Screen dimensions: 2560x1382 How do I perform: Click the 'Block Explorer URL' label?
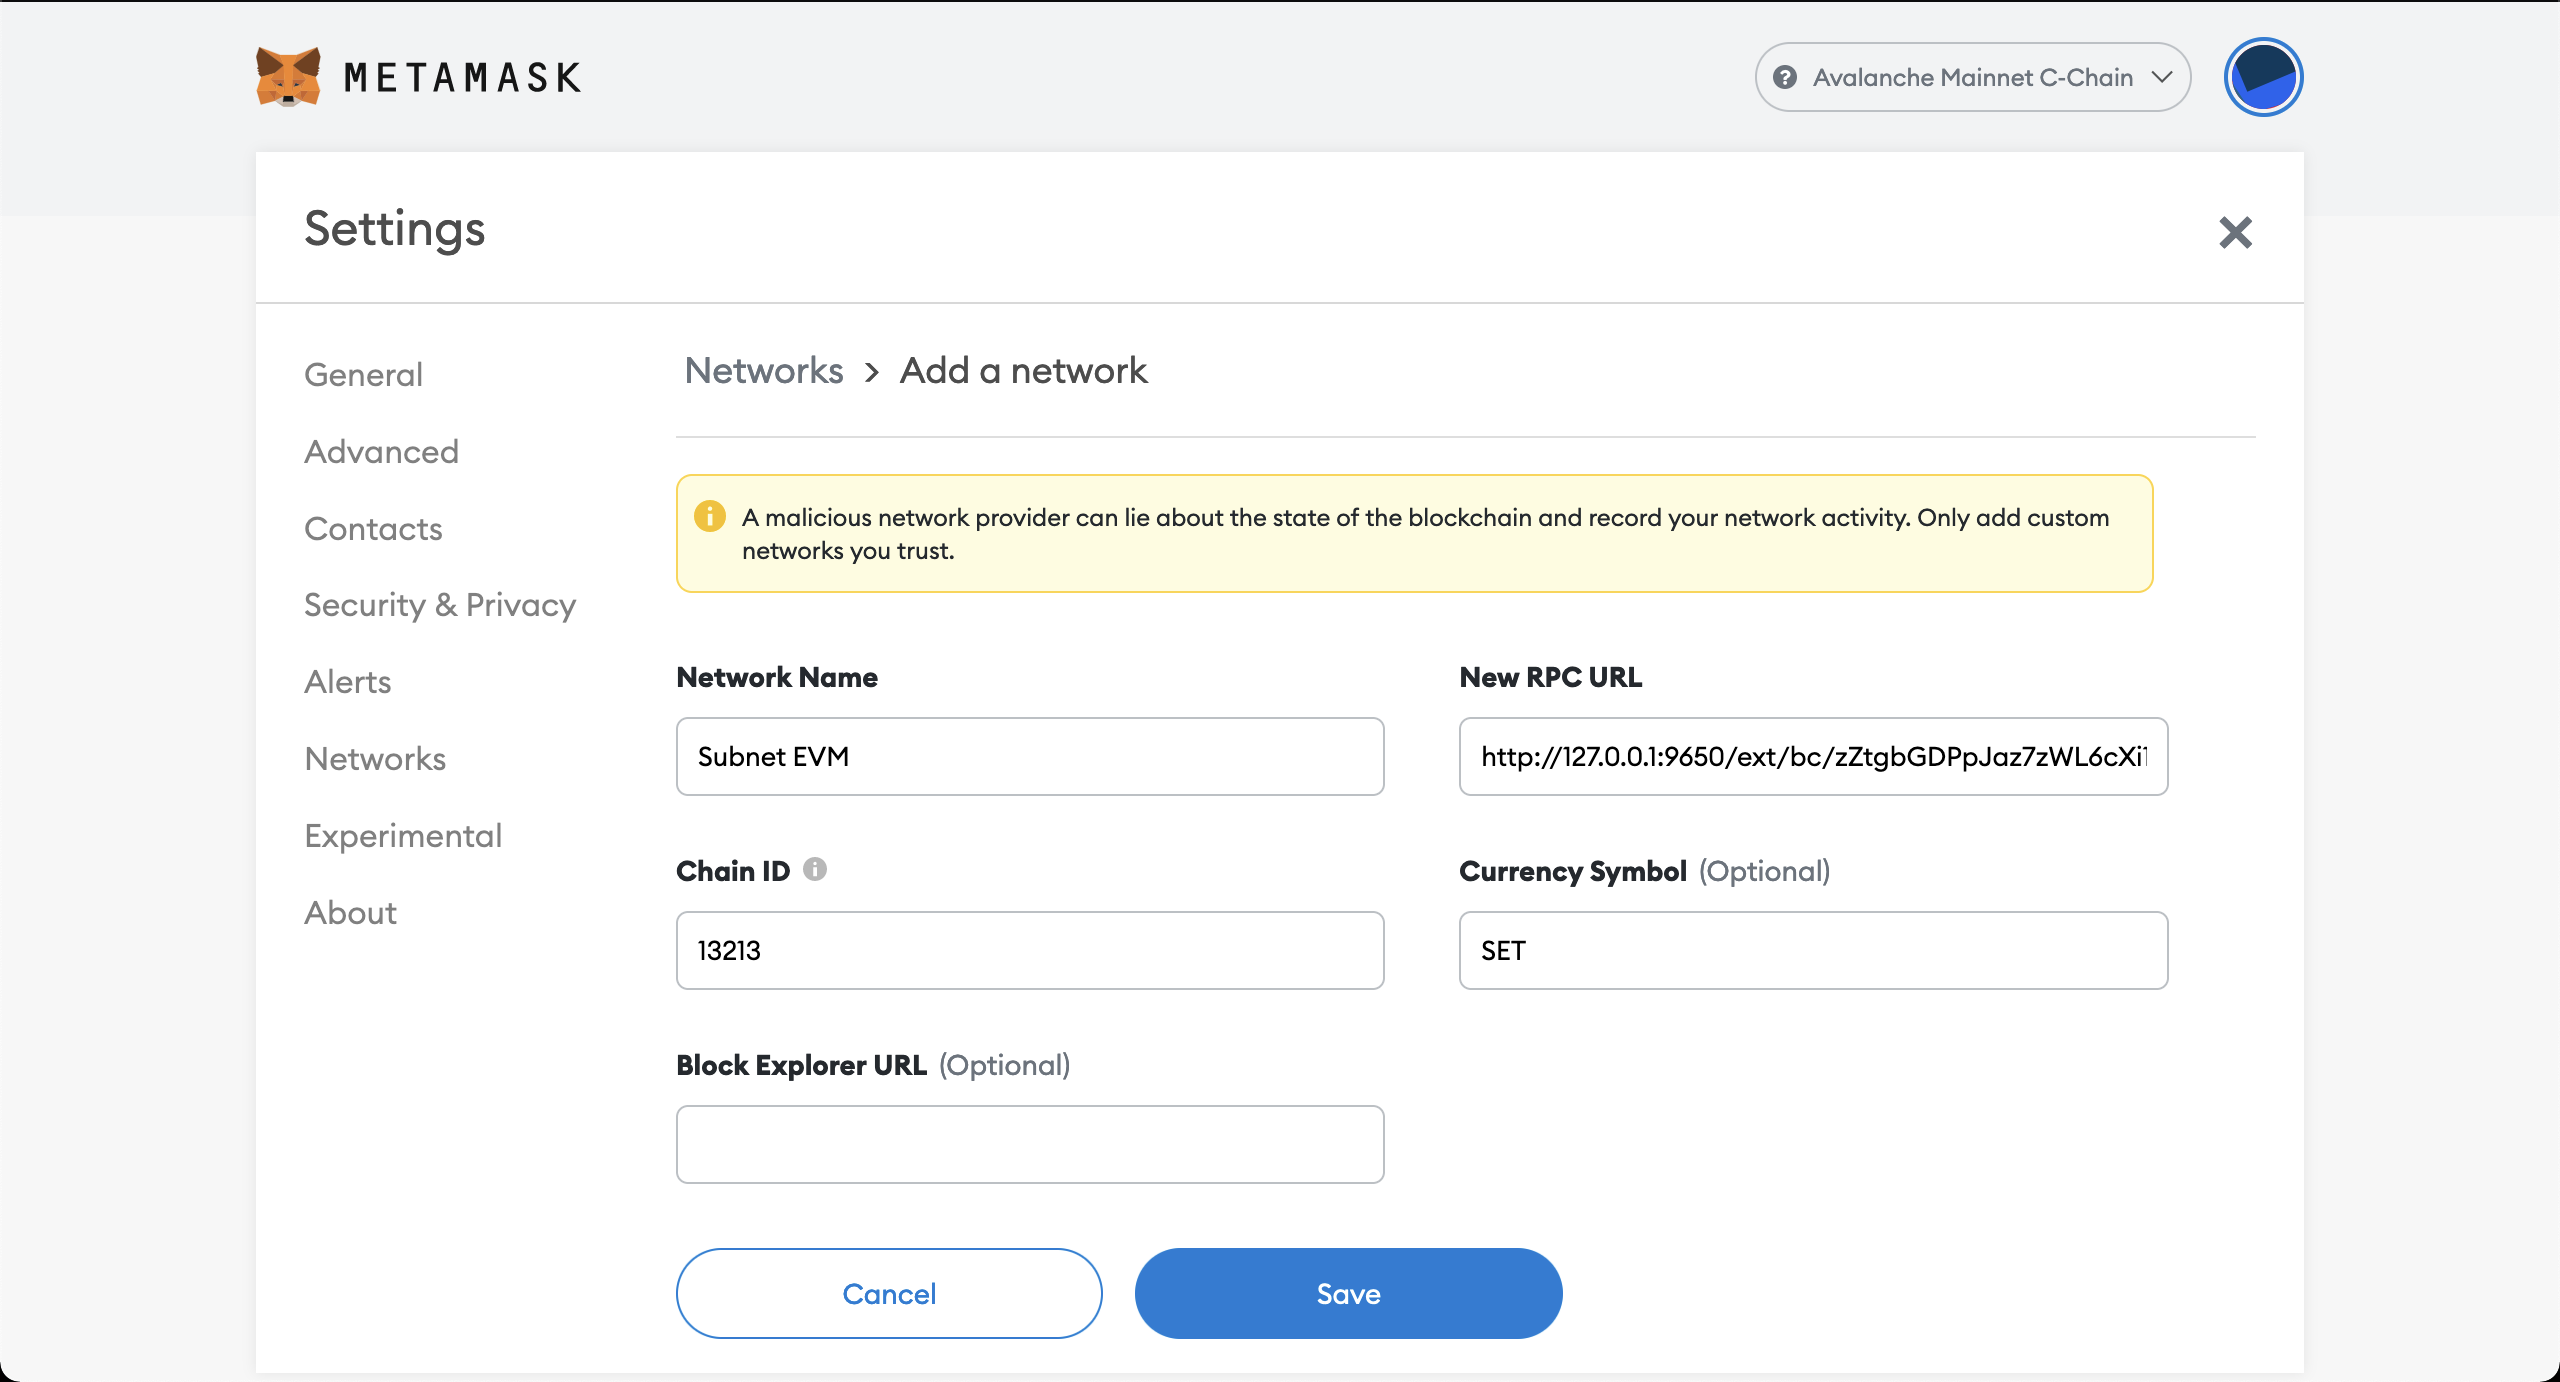tap(801, 1065)
